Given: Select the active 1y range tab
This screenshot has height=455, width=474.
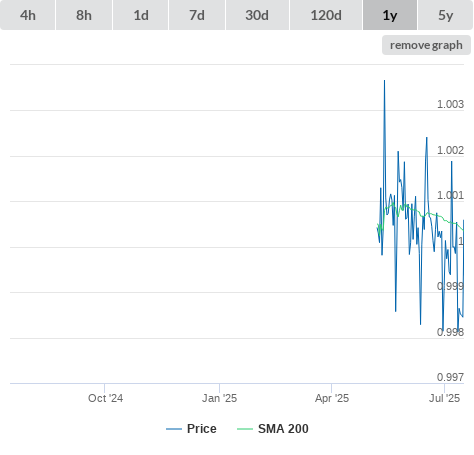Looking at the screenshot, I should [x=390, y=15].
